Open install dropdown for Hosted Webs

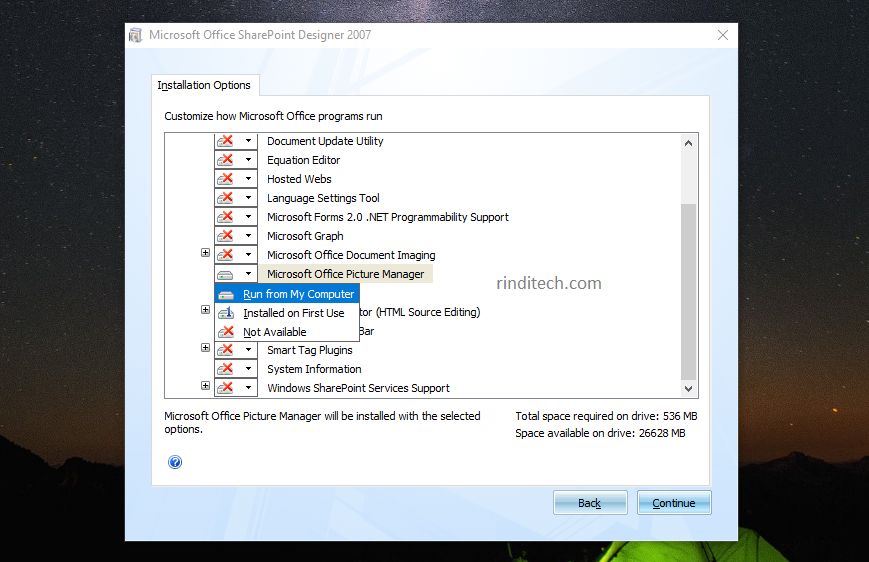pyautogui.click(x=248, y=179)
